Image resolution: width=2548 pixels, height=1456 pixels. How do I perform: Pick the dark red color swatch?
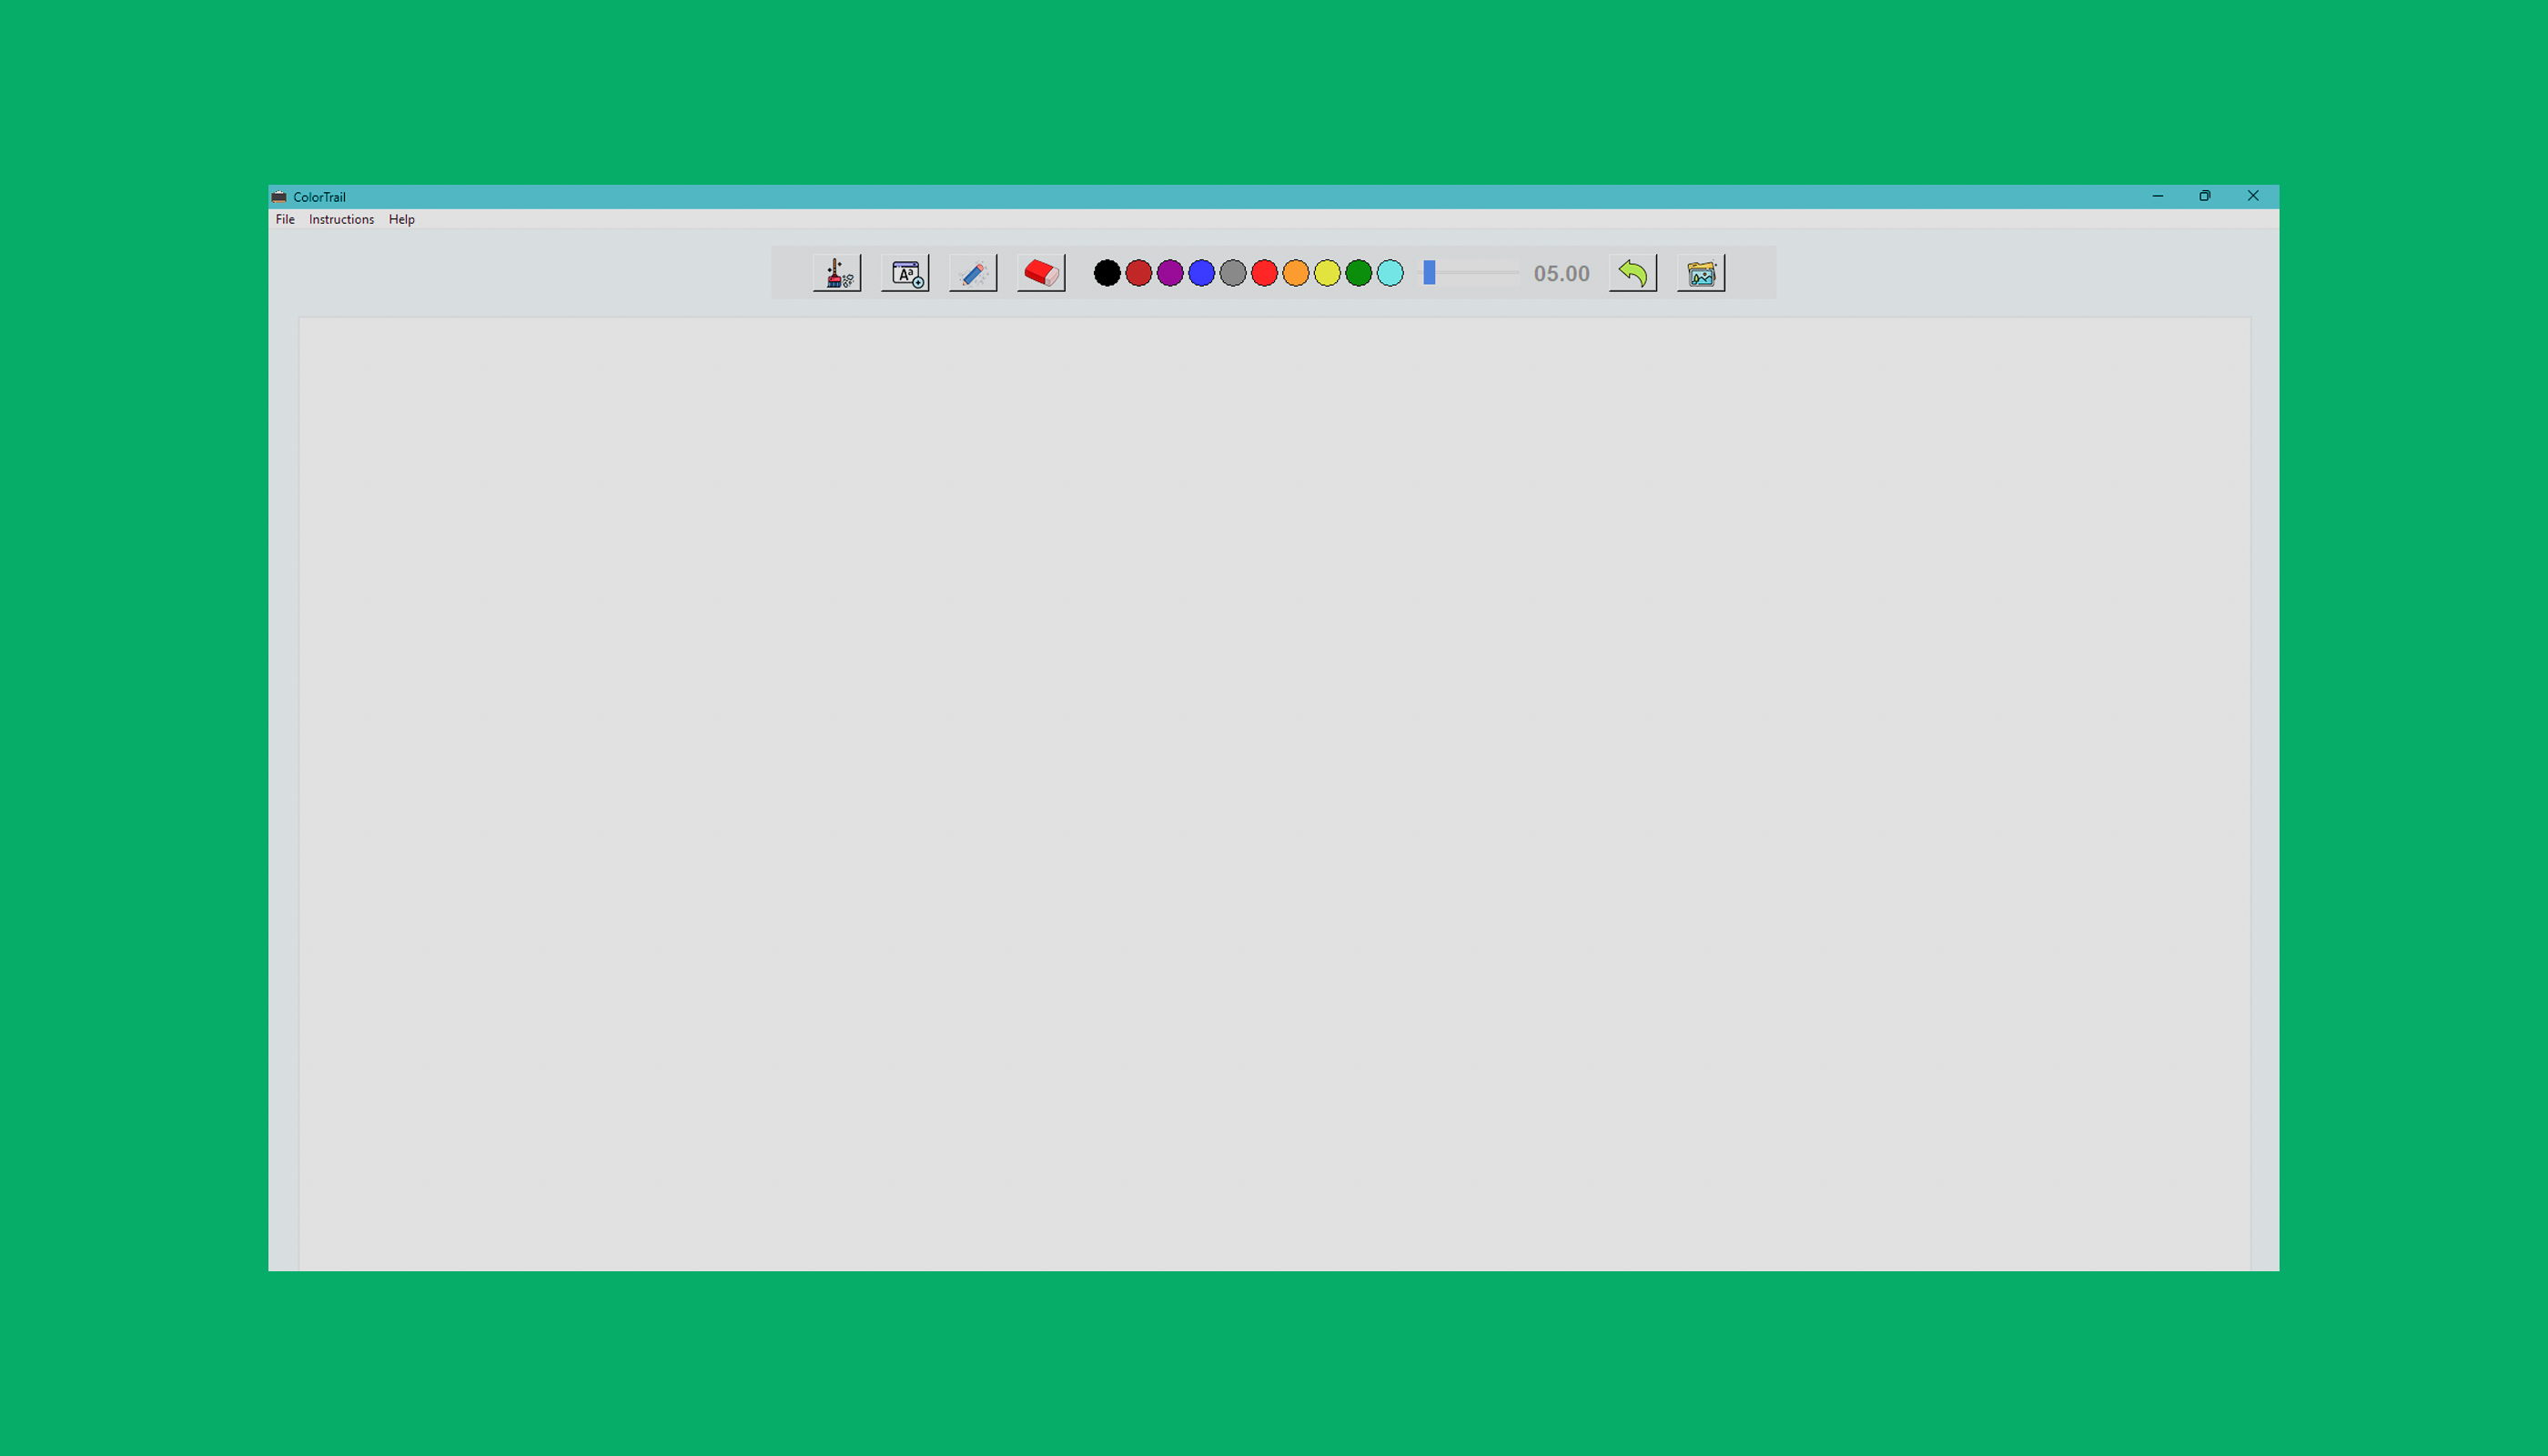click(1138, 273)
